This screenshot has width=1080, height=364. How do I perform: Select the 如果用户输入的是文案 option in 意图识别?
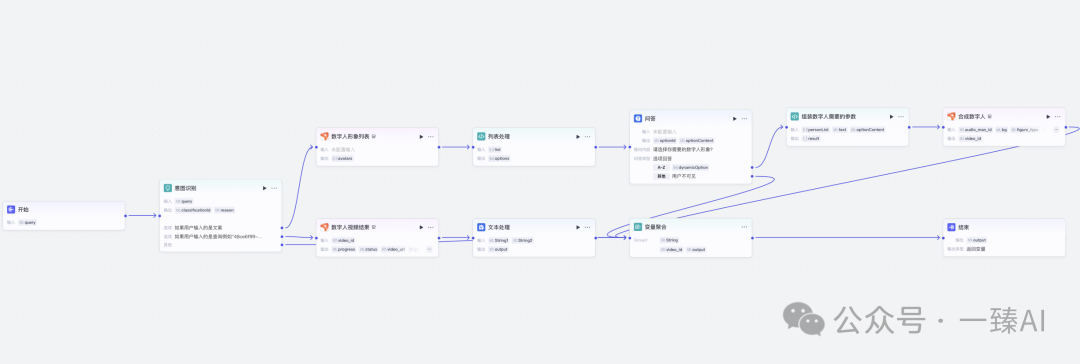click(x=198, y=228)
